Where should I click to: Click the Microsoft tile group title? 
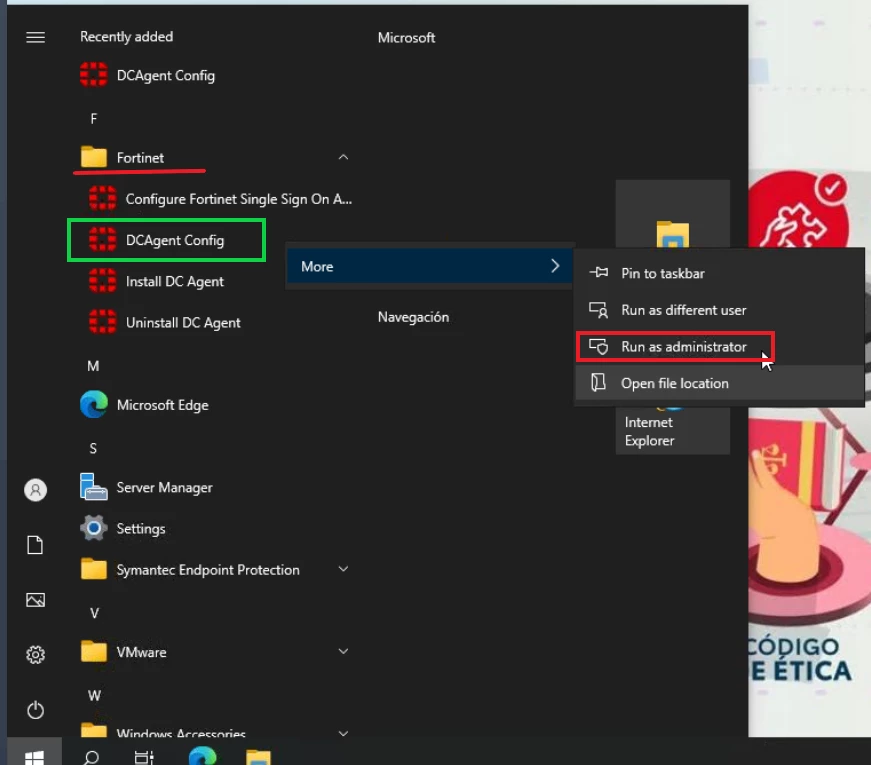click(x=406, y=38)
